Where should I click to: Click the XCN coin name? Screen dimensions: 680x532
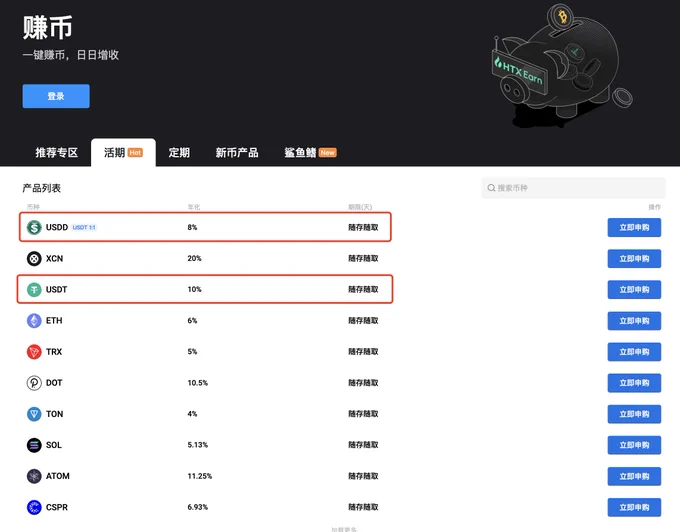(54, 258)
